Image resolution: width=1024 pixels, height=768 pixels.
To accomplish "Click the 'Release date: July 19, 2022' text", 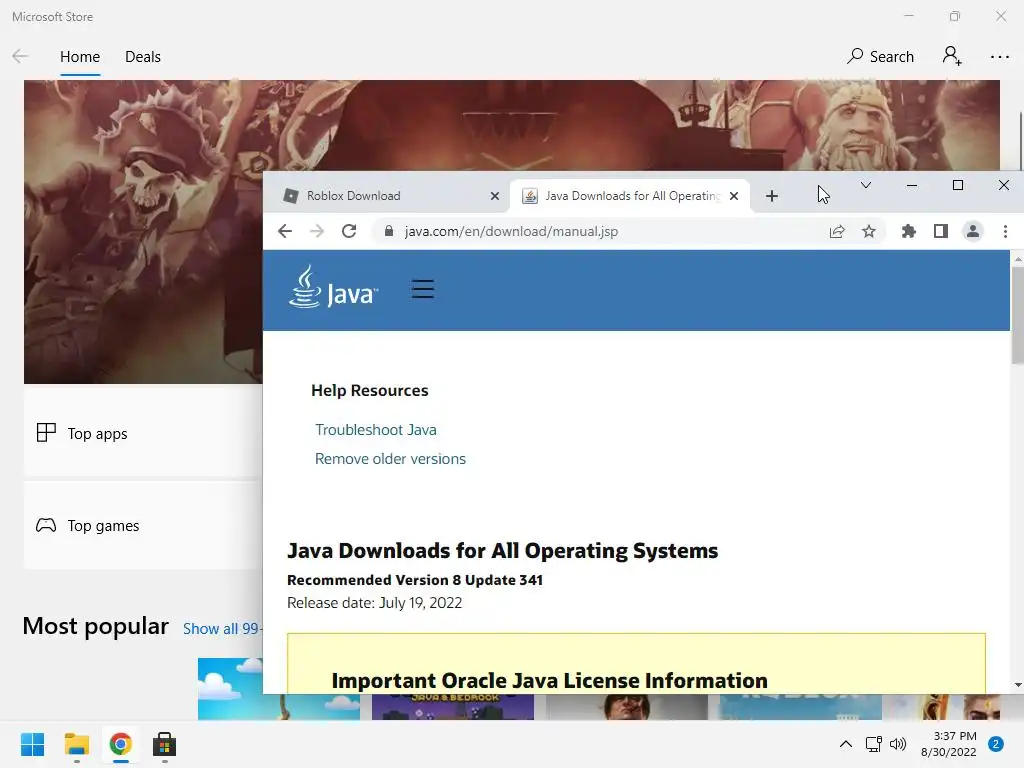I will [x=374, y=603].
